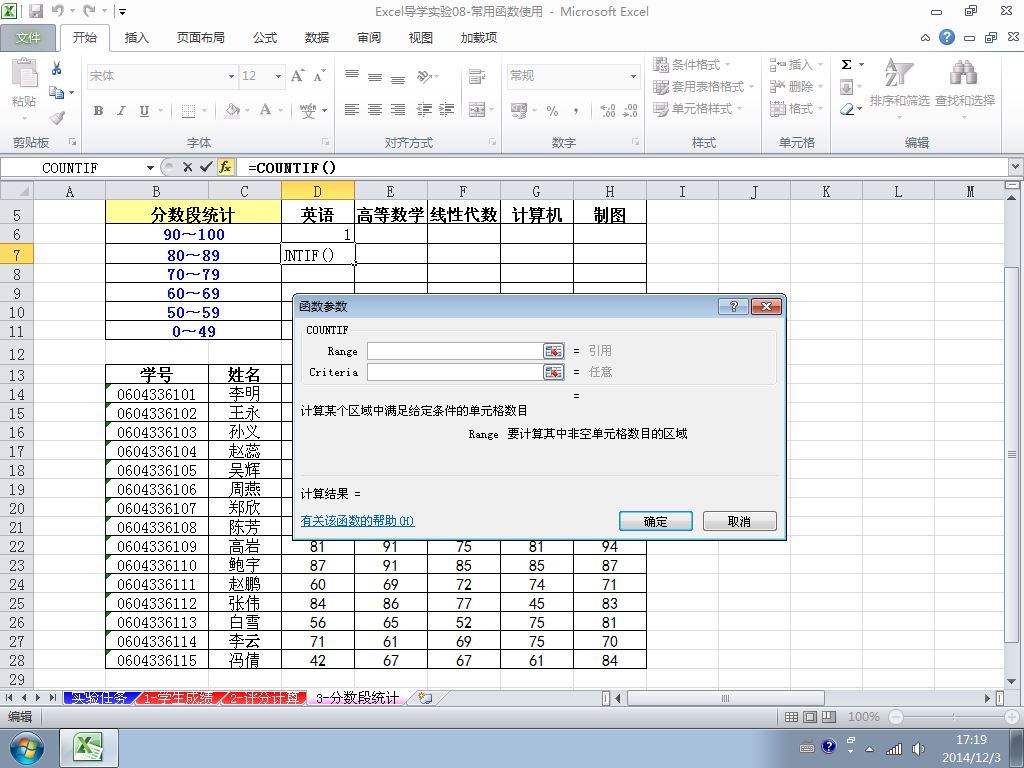This screenshot has width=1024, height=768.
Task: Open the 1-学生成绩 sheet tab
Action: click(178, 698)
